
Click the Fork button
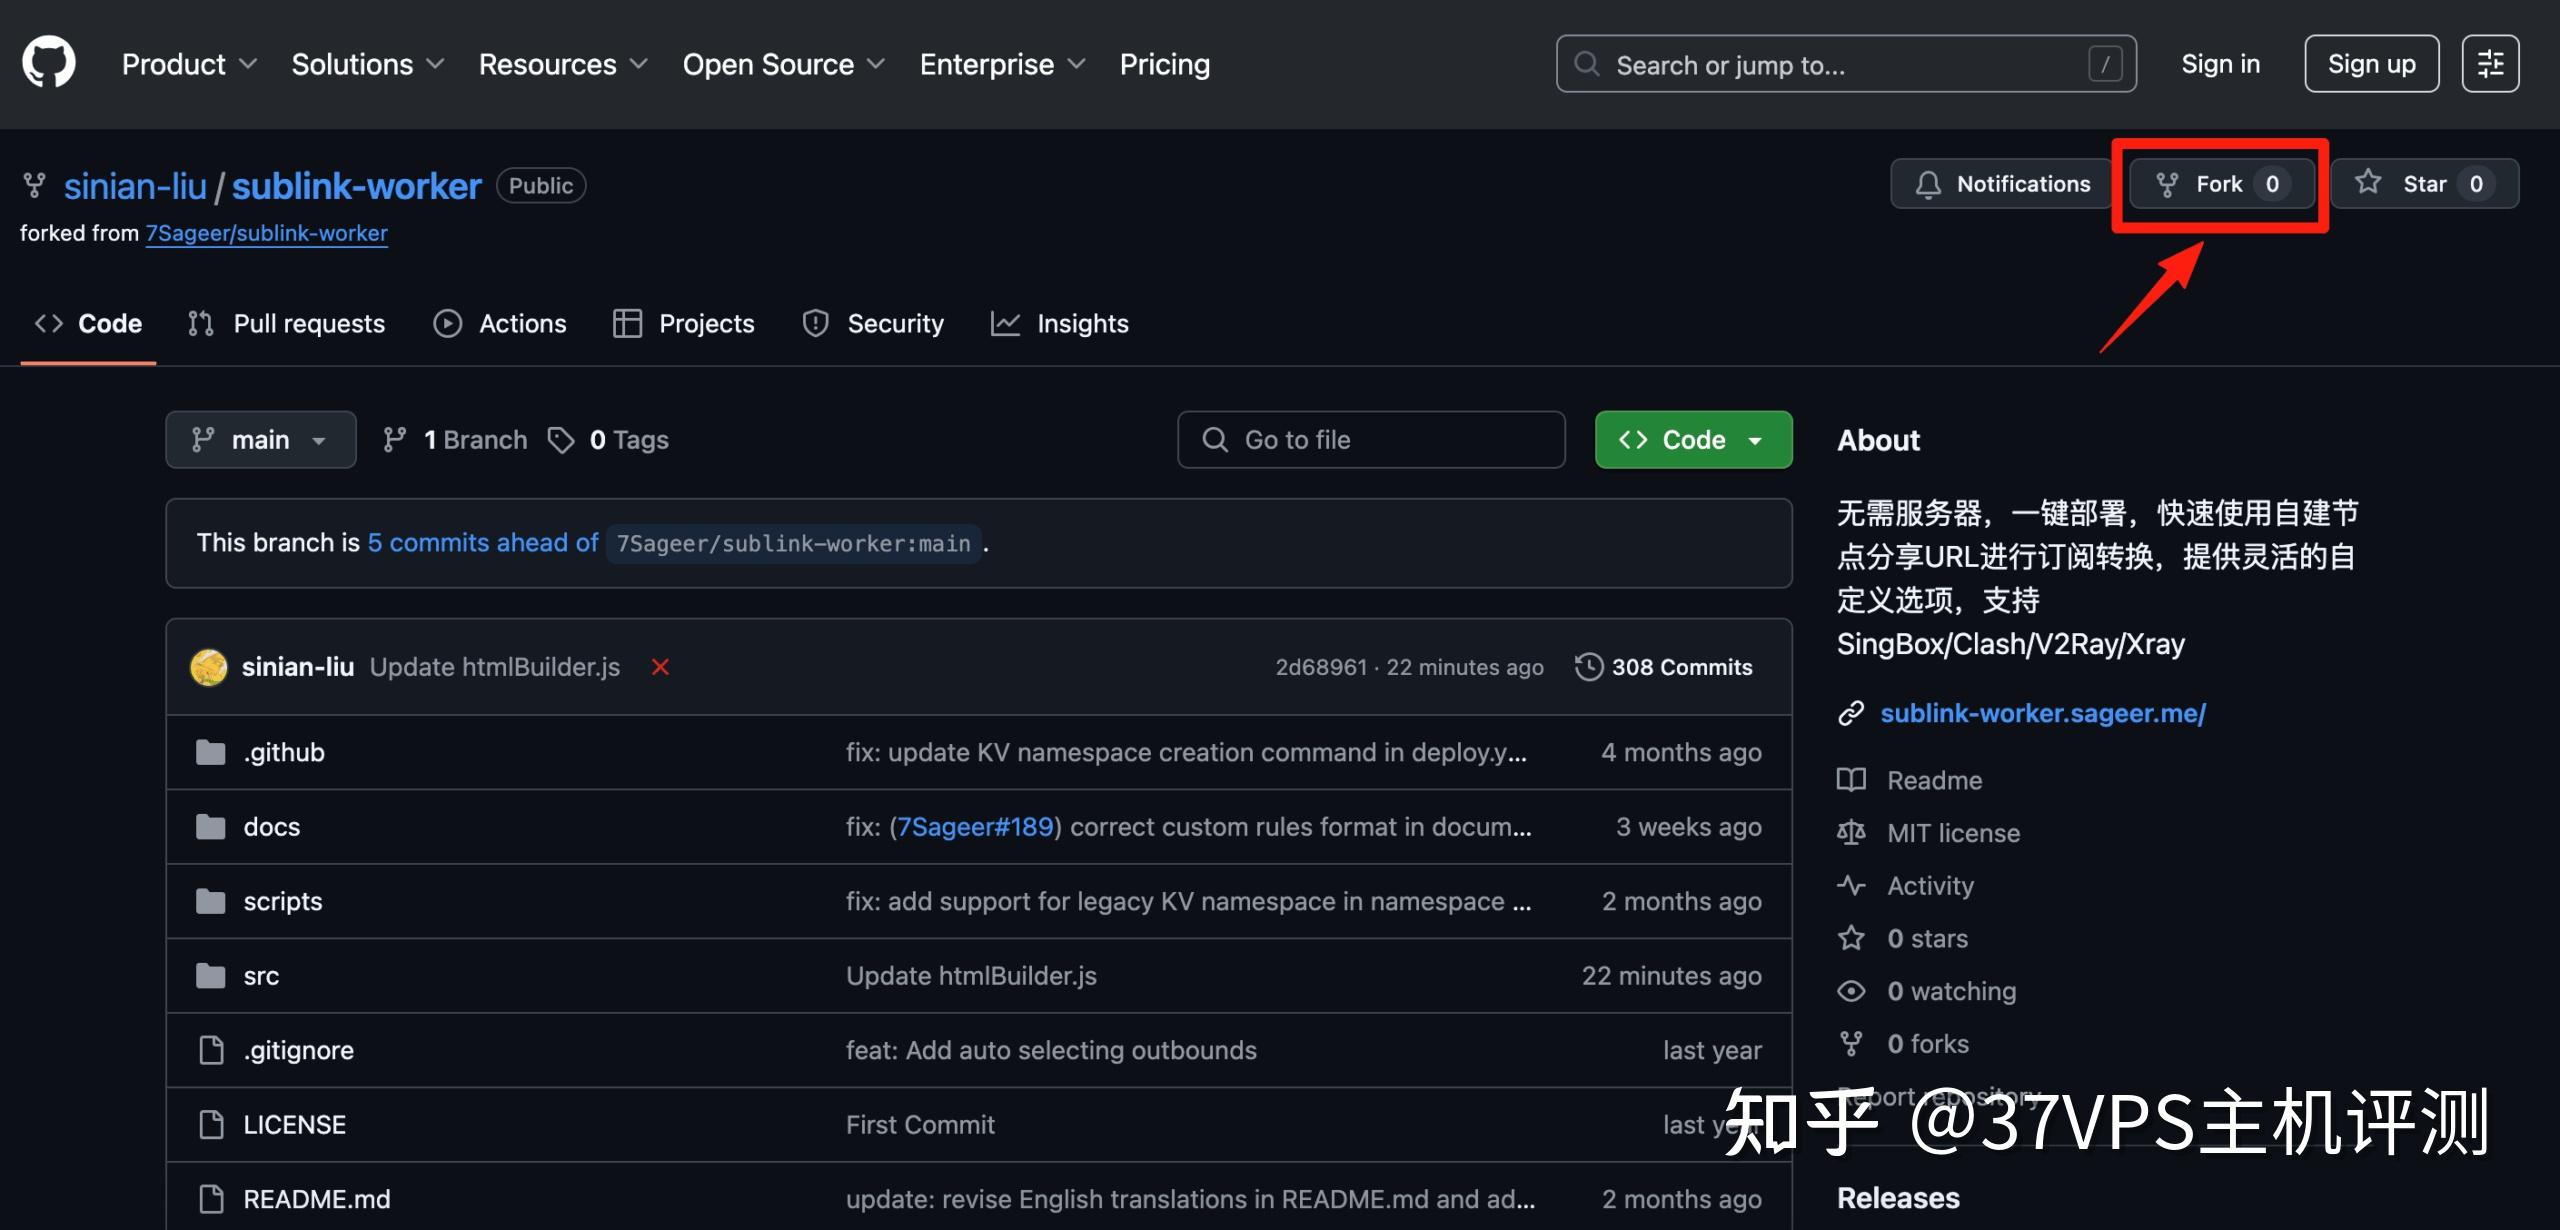pos(2219,184)
